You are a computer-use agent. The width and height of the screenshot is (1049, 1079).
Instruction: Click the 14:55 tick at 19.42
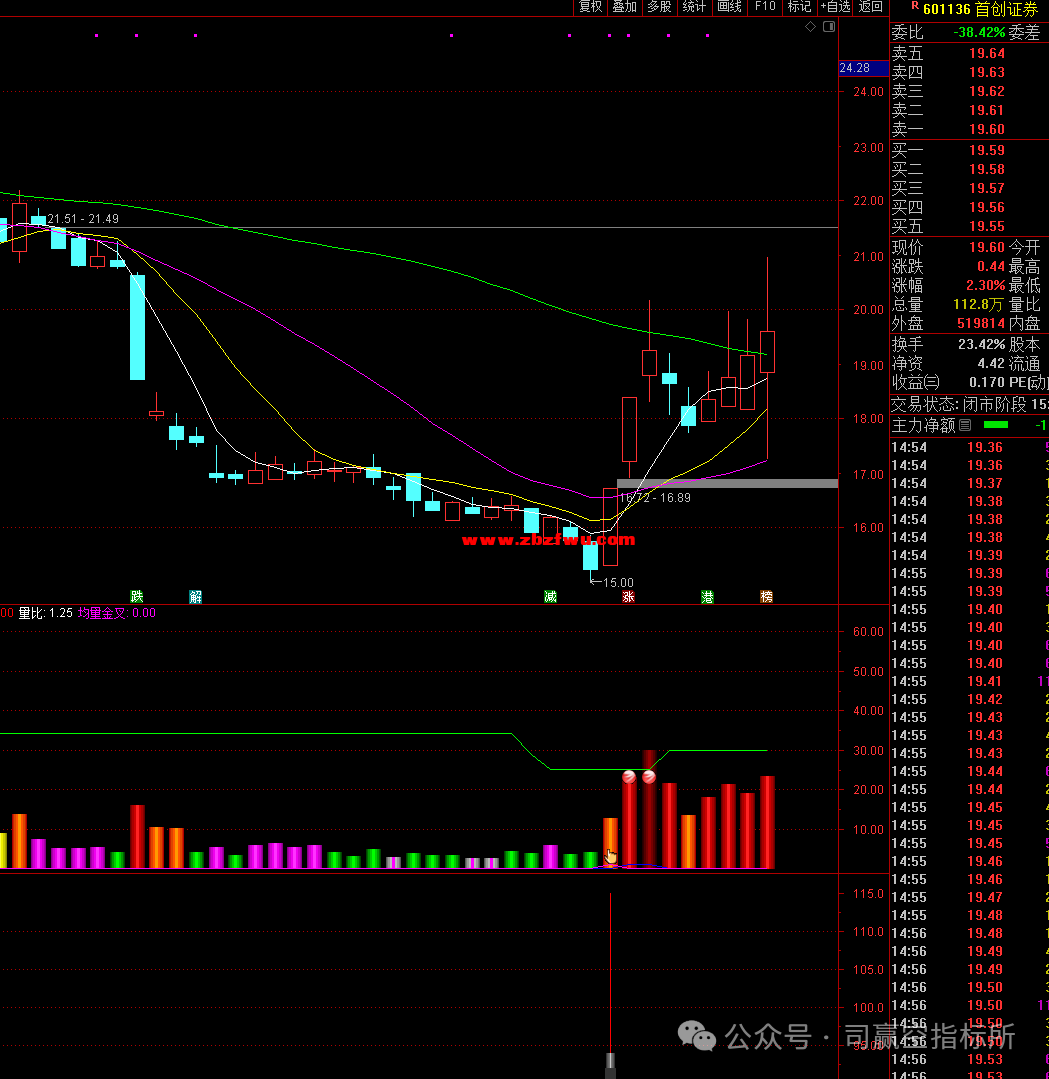(969, 699)
